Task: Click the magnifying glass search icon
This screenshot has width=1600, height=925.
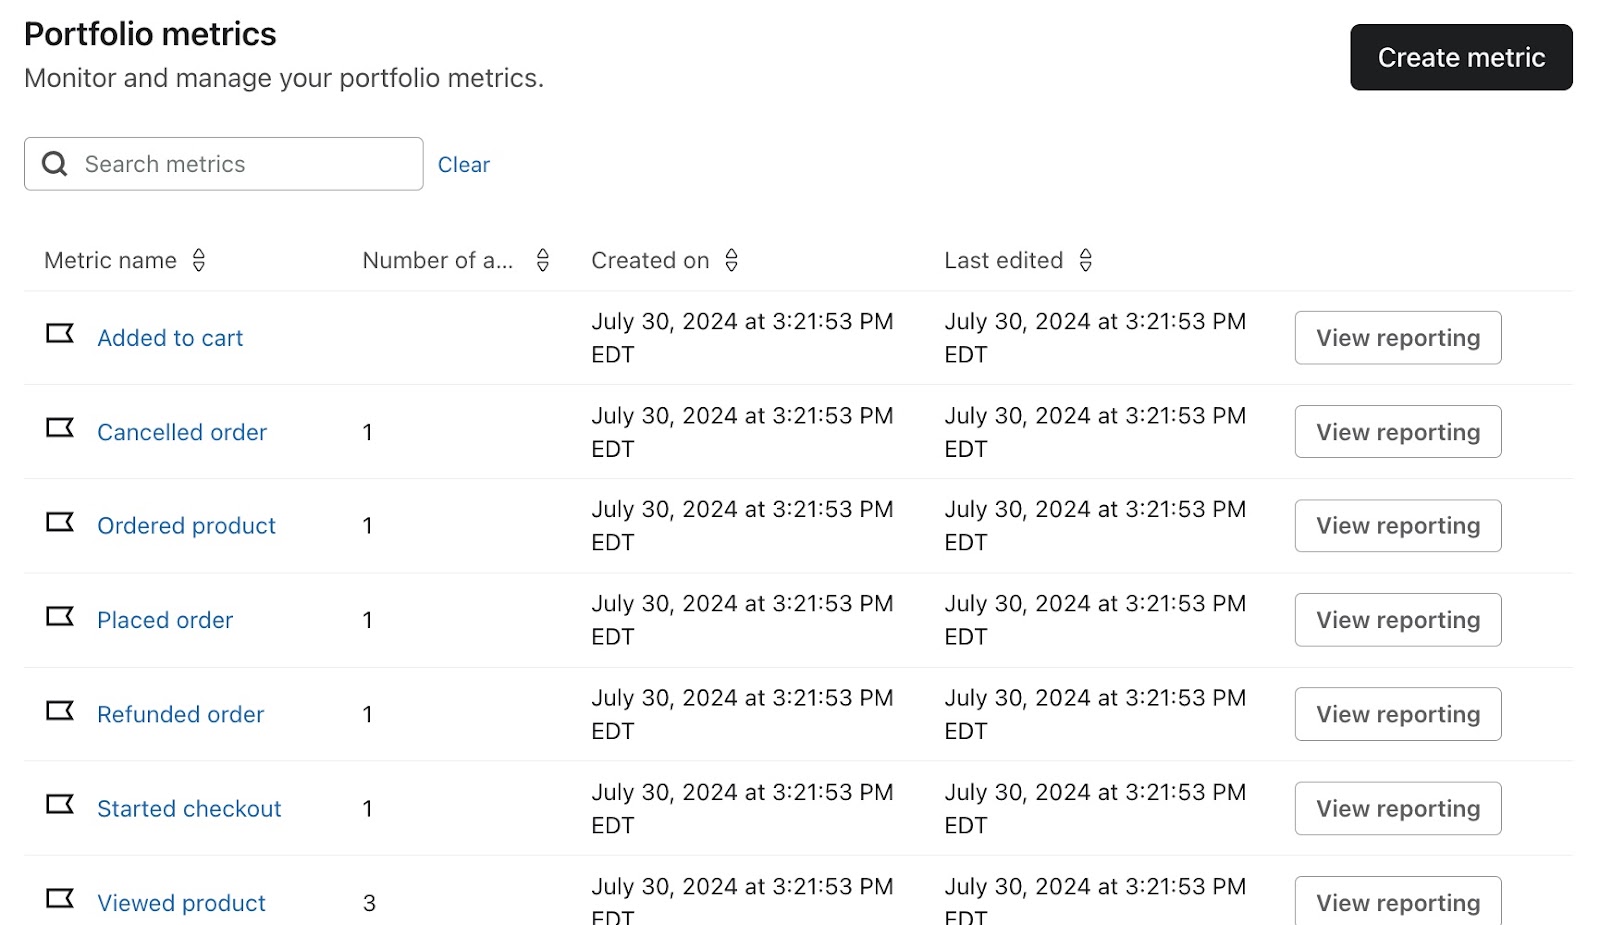Action: coord(55,164)
